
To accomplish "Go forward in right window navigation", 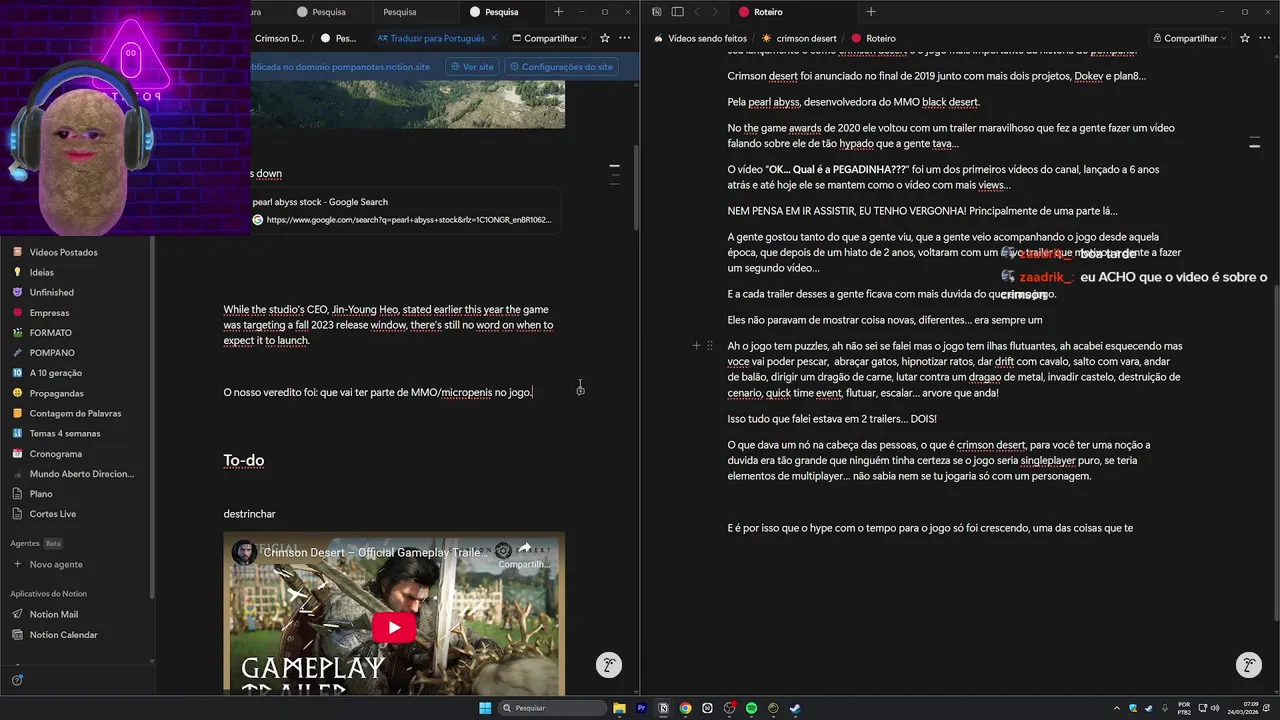I will tap(717, 12).
